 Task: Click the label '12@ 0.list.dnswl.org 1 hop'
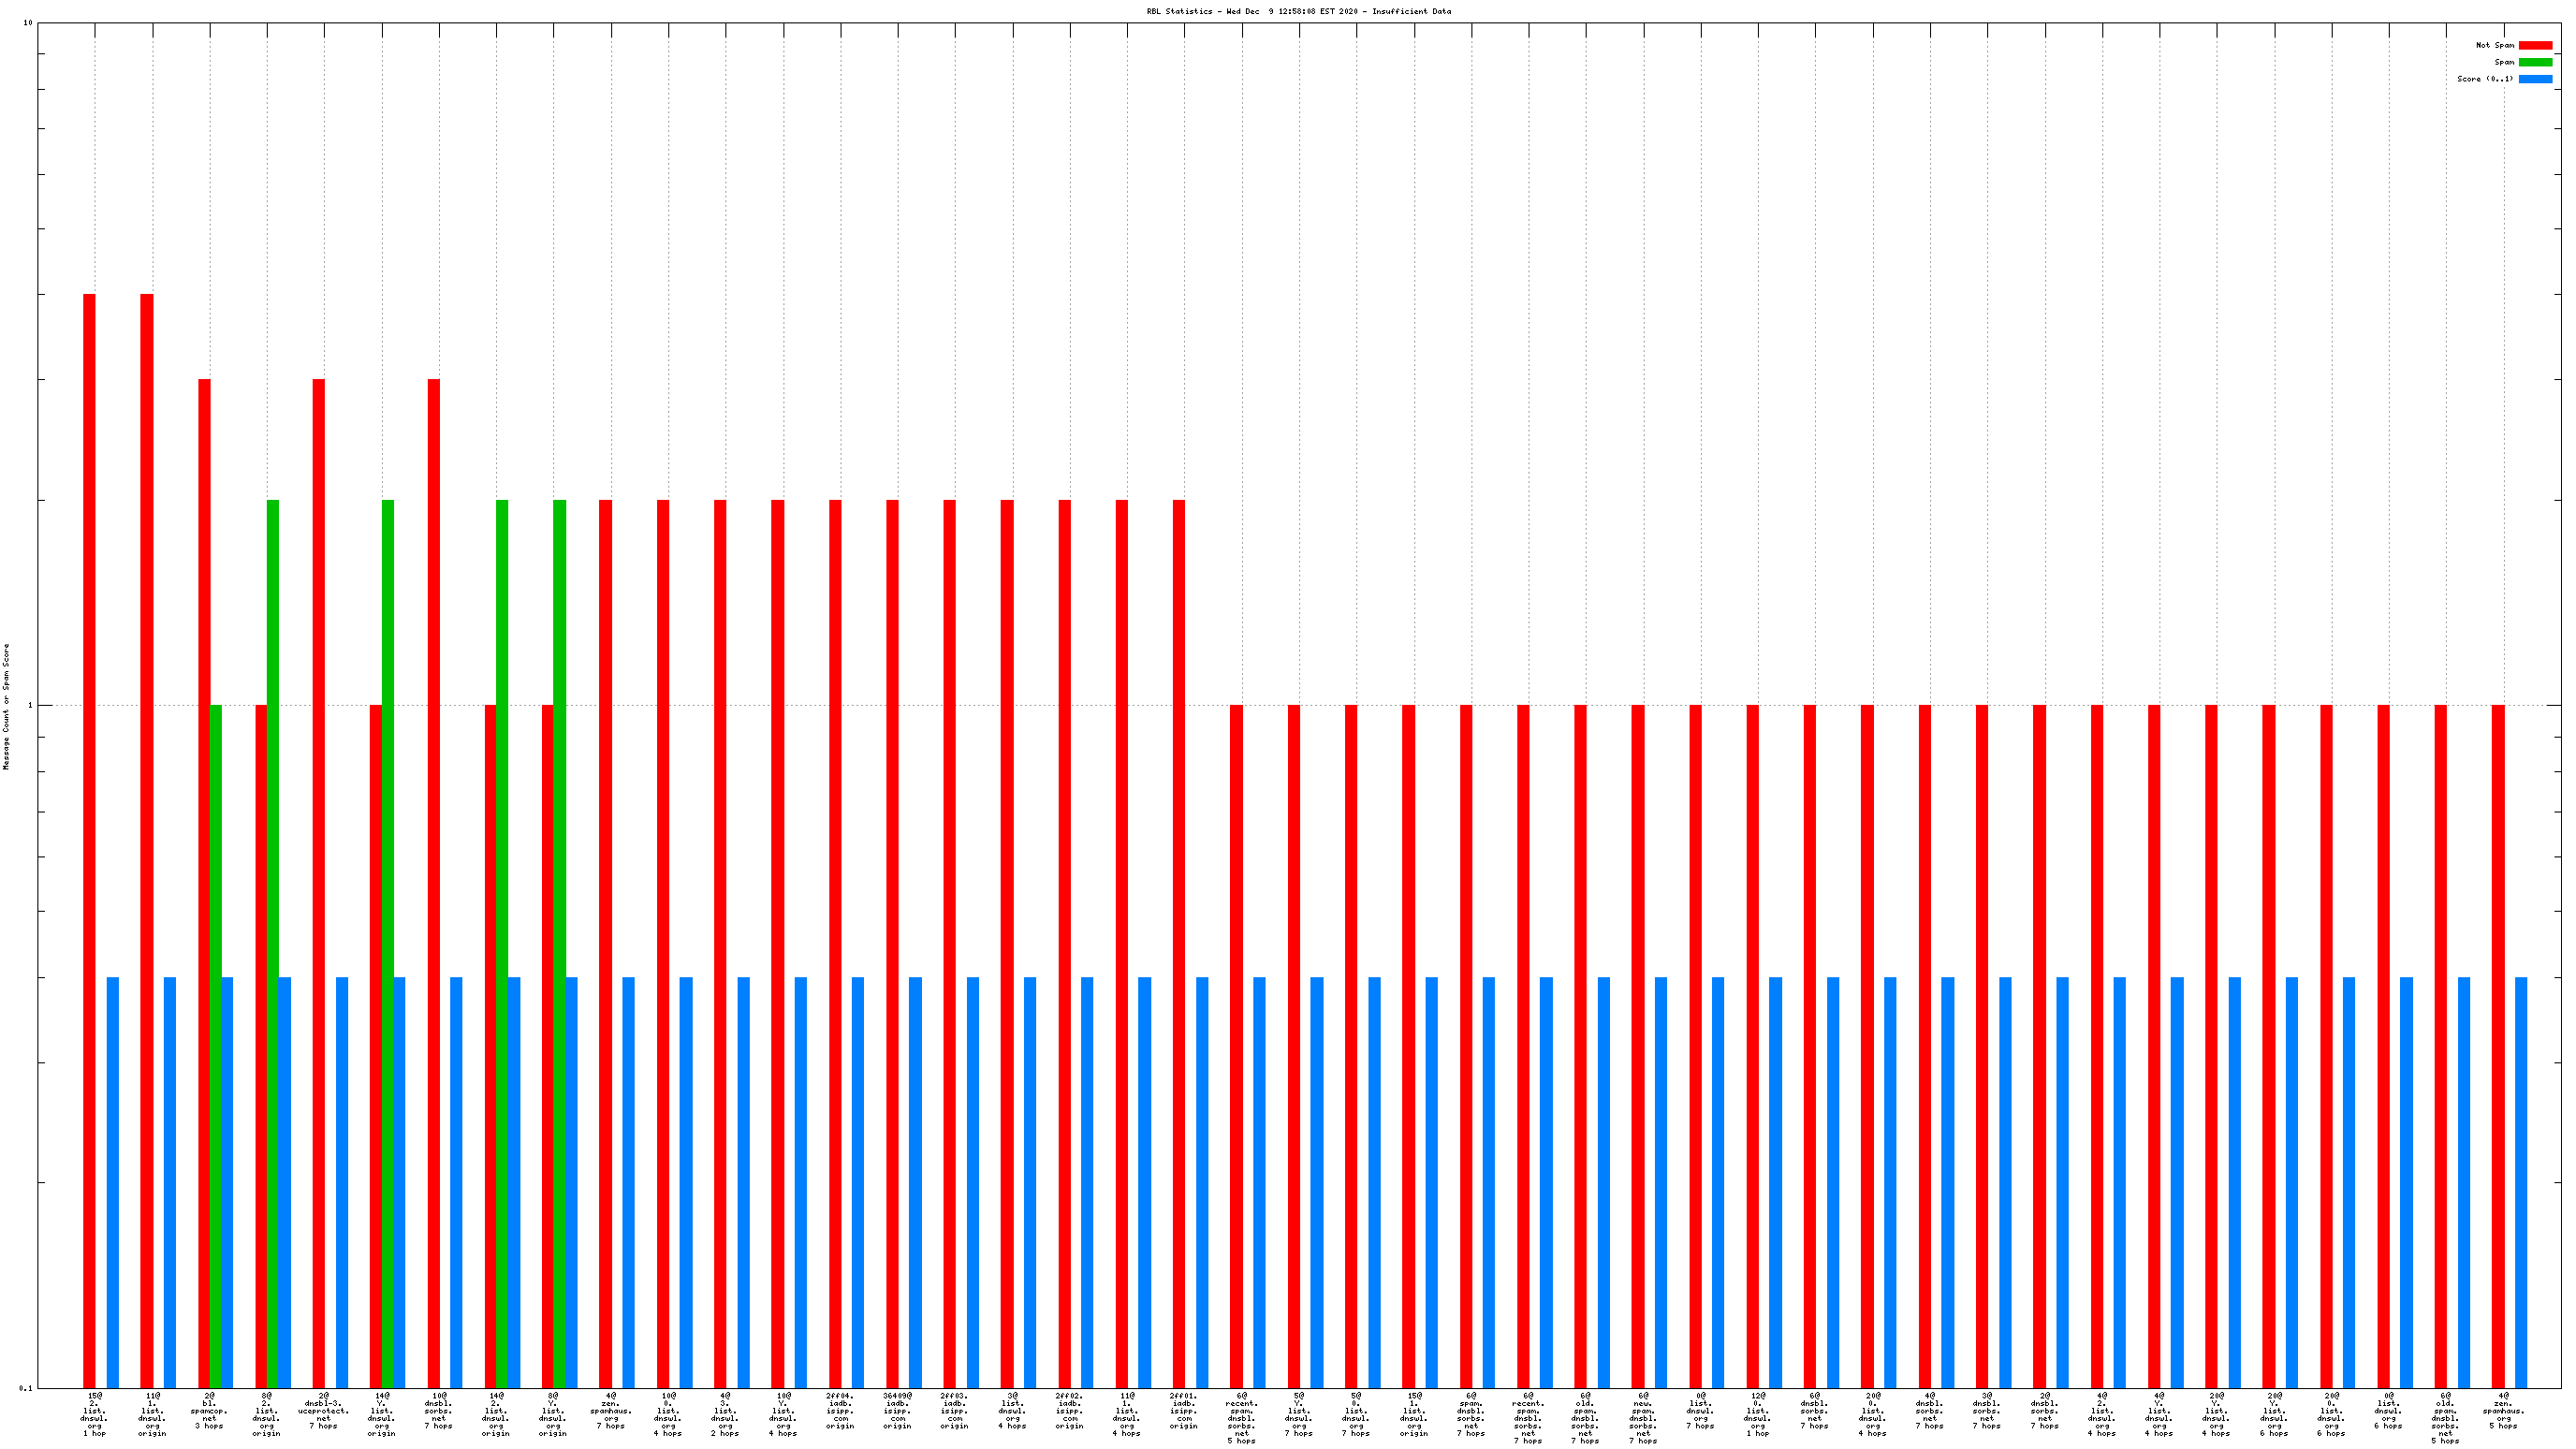(x=1757, y=1413)
